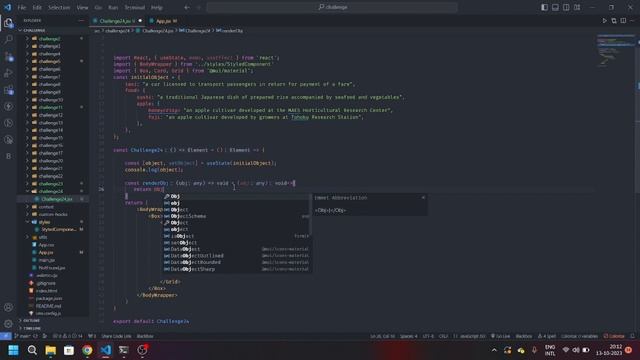Toggle the Secondary Side Bar
The image size is (640, 360).
click(566, 7)
